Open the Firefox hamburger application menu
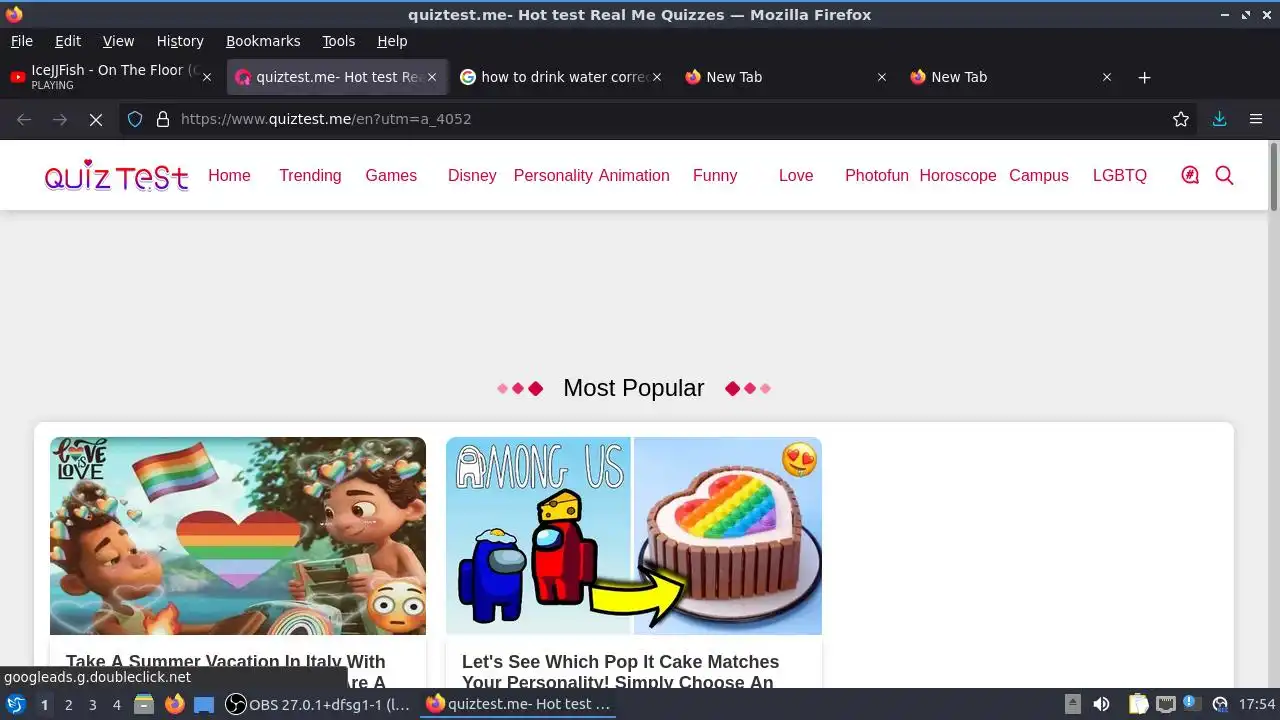 pos(1256,119)
